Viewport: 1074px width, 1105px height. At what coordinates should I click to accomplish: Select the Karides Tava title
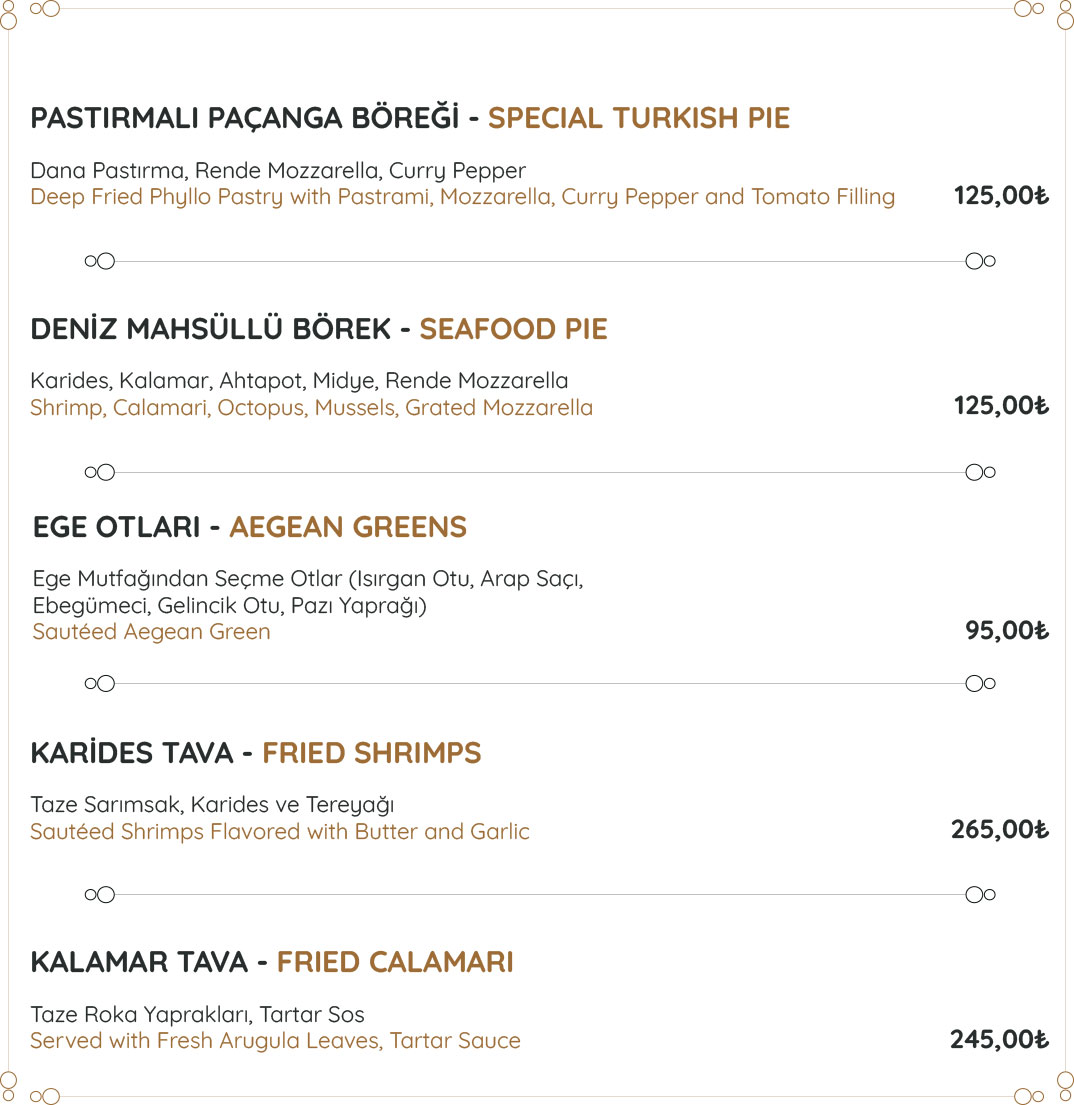point(132,752)
